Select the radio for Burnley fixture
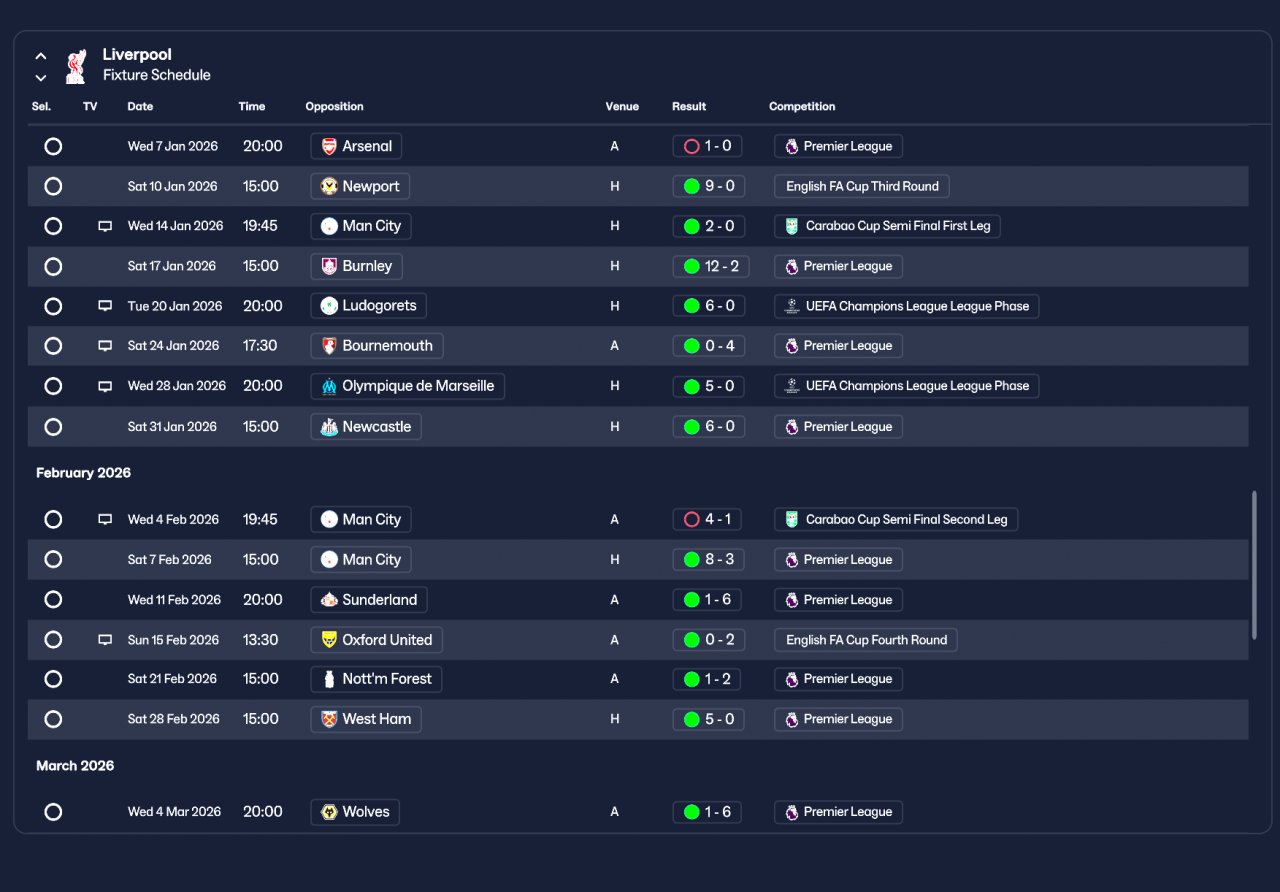 (x=53, y=266)
